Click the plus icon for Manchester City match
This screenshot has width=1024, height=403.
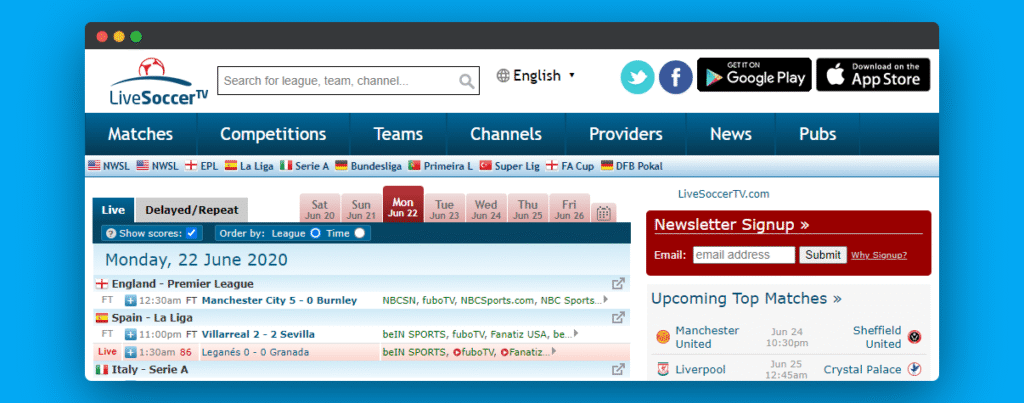coord(131,300)
